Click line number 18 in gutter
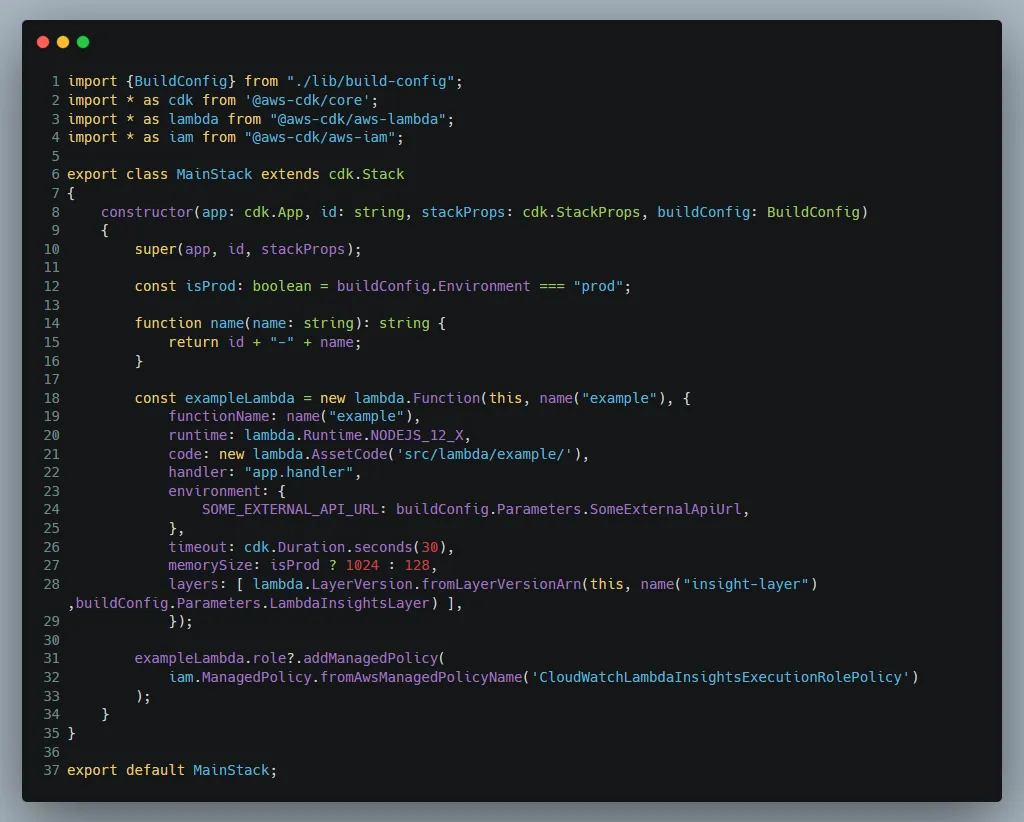This screenshot has height=822, width=1024. pyautogui.click(x=51, y=398)
